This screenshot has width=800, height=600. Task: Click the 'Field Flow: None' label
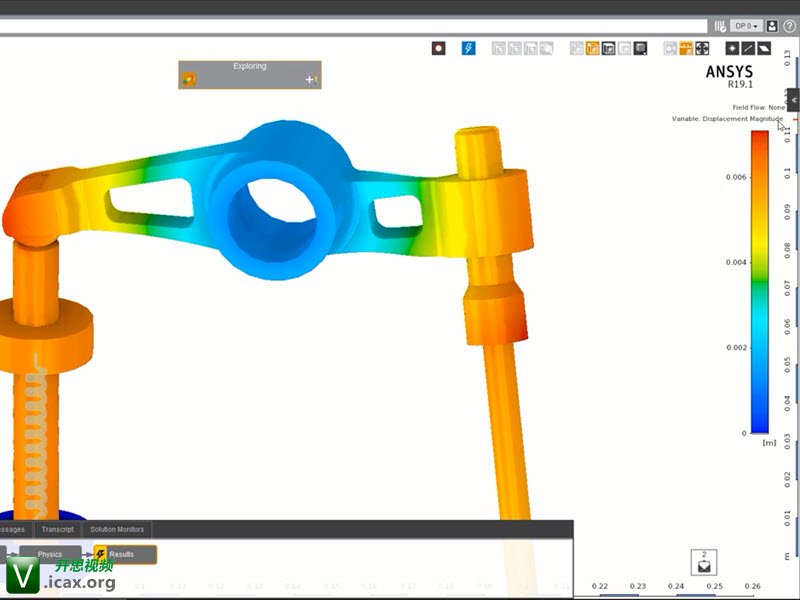pos(759,107)
